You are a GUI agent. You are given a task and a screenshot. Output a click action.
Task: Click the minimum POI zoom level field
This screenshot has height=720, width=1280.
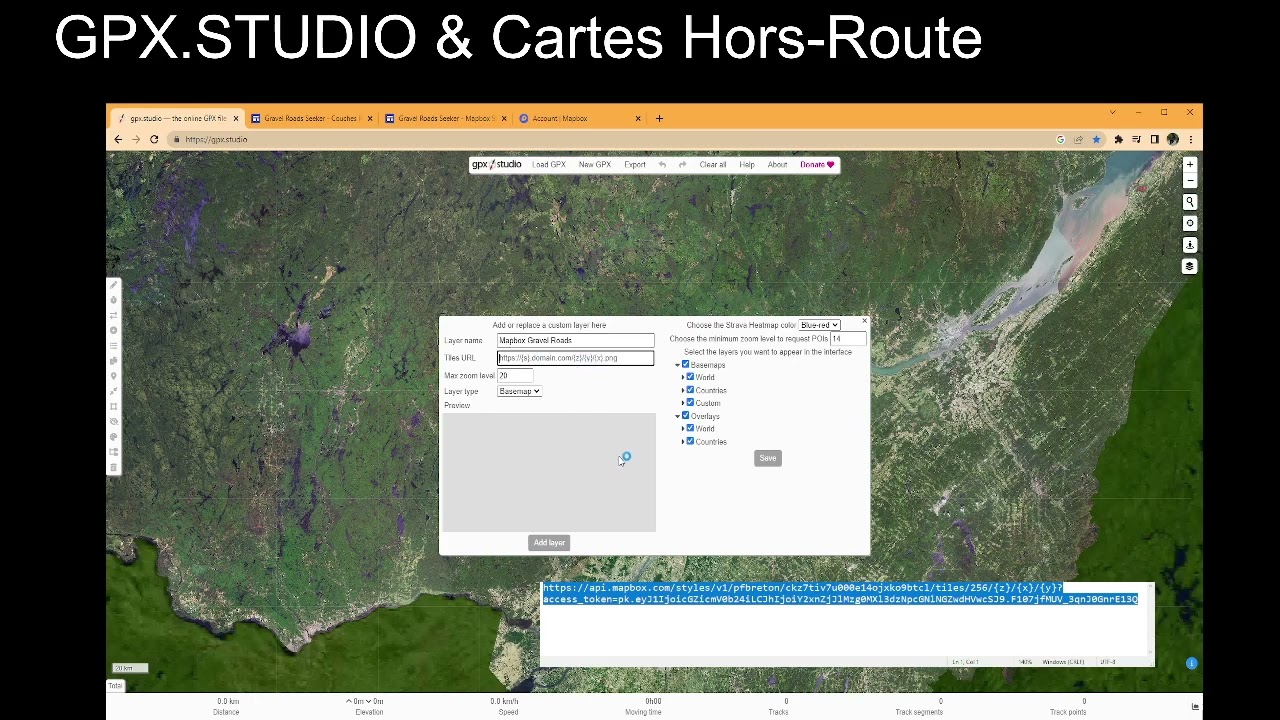click(849, 339)
